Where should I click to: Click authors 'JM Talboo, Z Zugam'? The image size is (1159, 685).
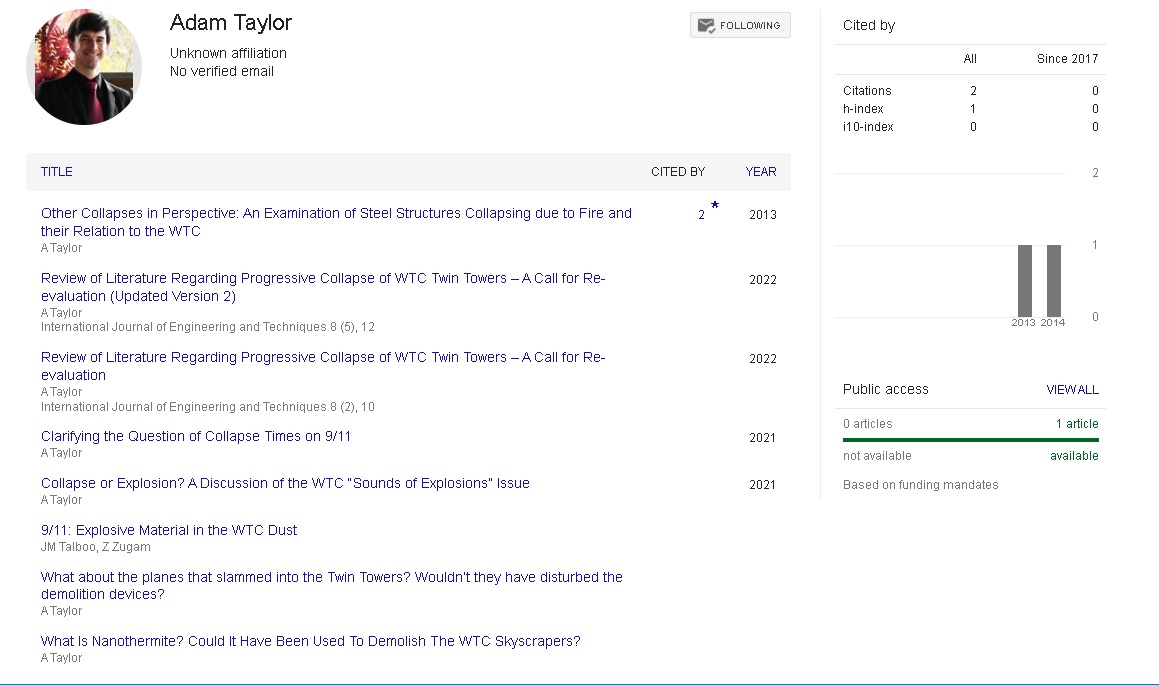(x=95, y=547)
